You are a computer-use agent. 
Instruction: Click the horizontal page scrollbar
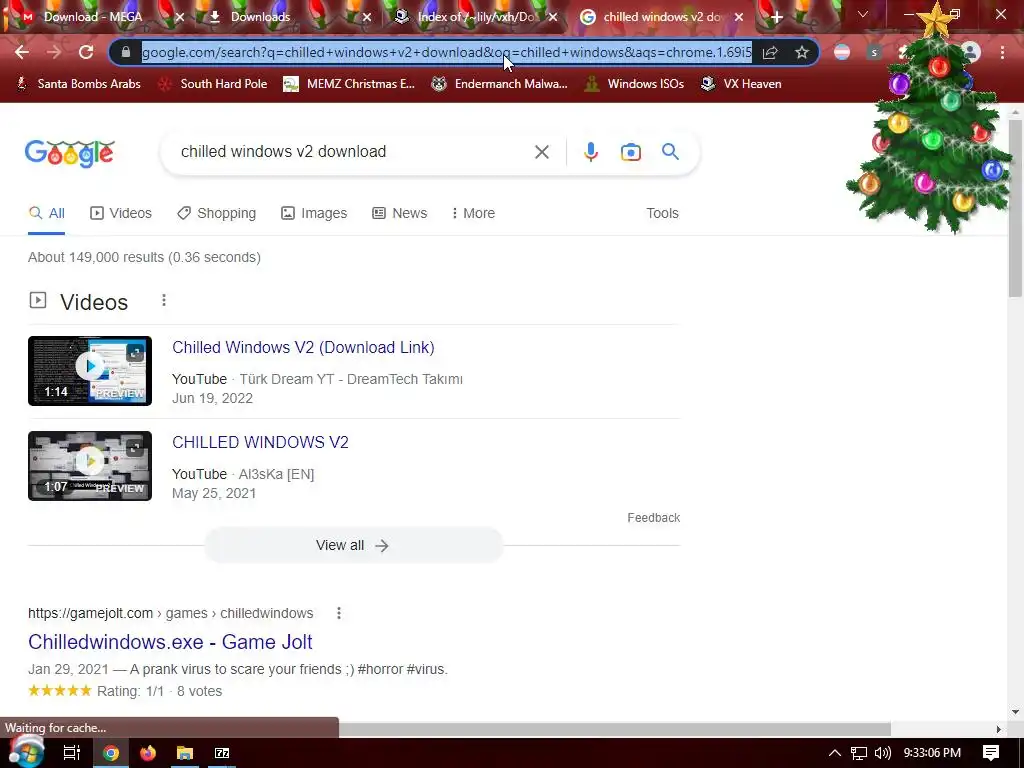click(x=614, y=729)
